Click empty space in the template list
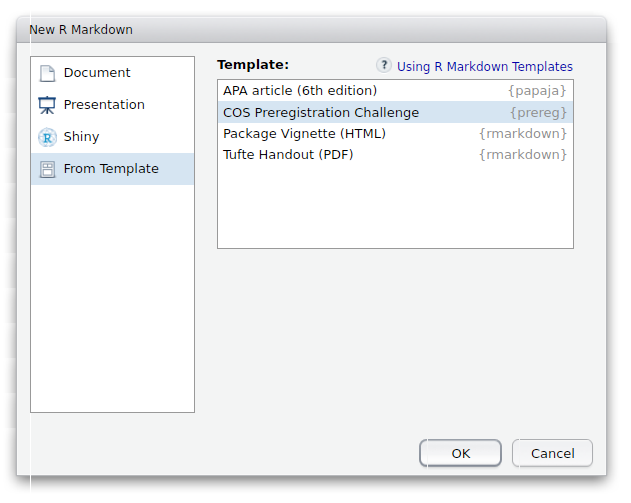The image size is (631, 503). [x=395, y=207]
